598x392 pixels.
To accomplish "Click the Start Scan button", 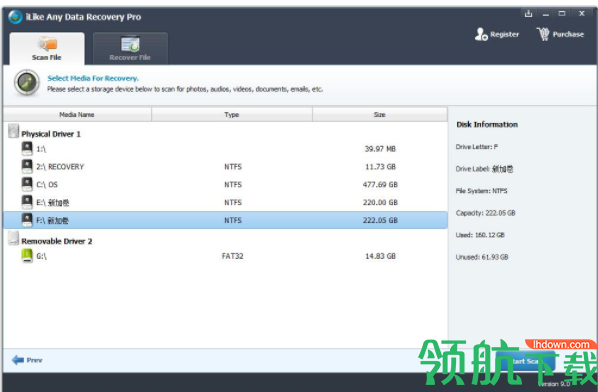I will click(x=526, y=361).
